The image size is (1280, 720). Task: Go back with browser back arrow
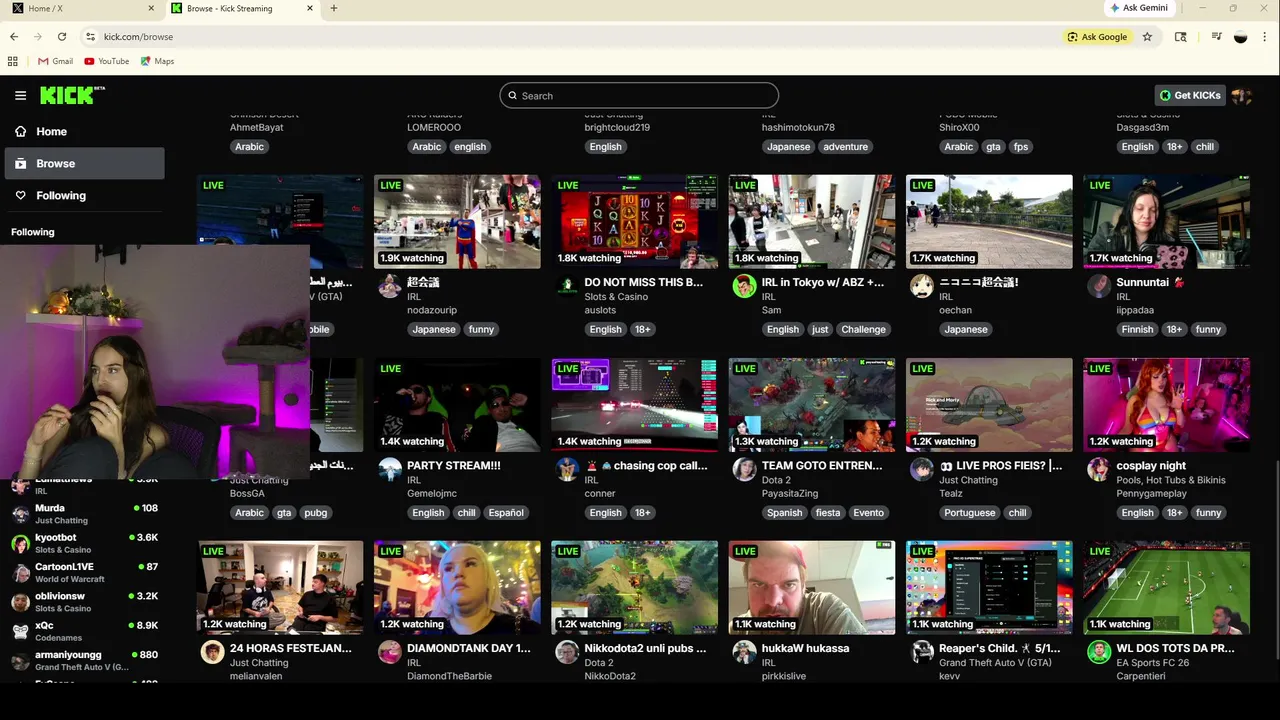14,37
